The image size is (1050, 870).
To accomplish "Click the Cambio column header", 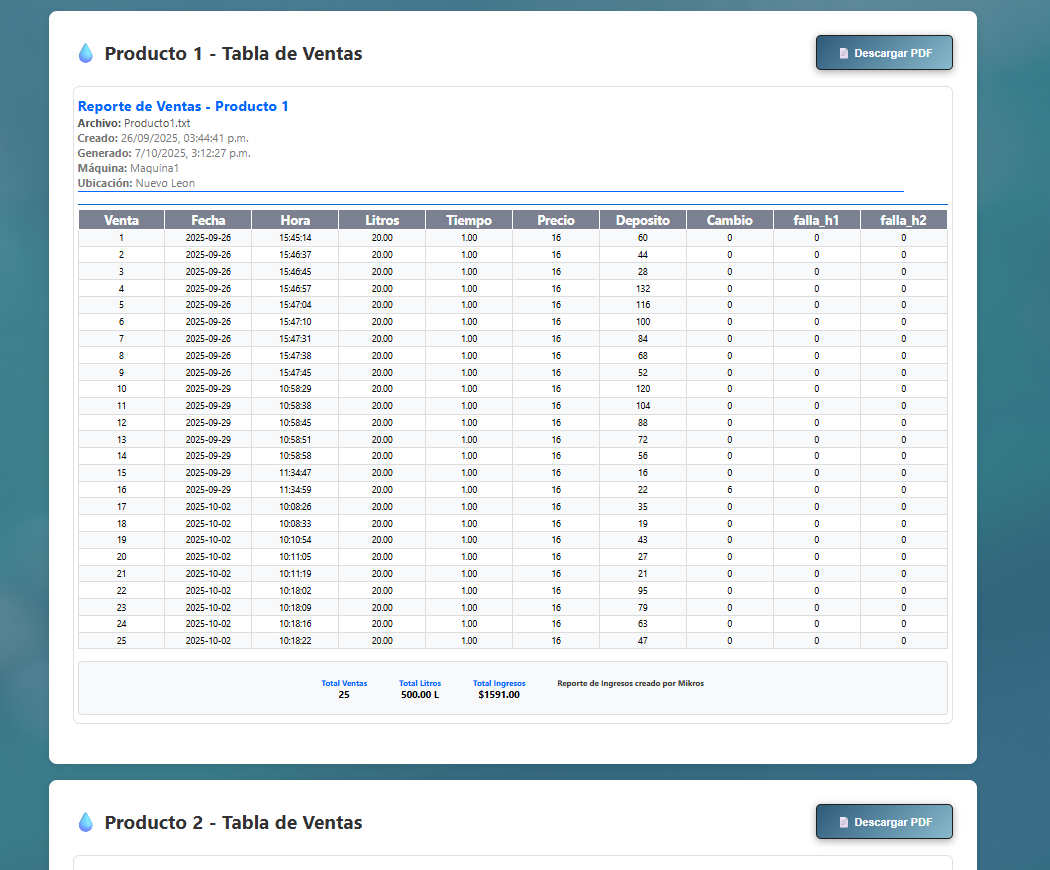I will click(x=730, y=220).
